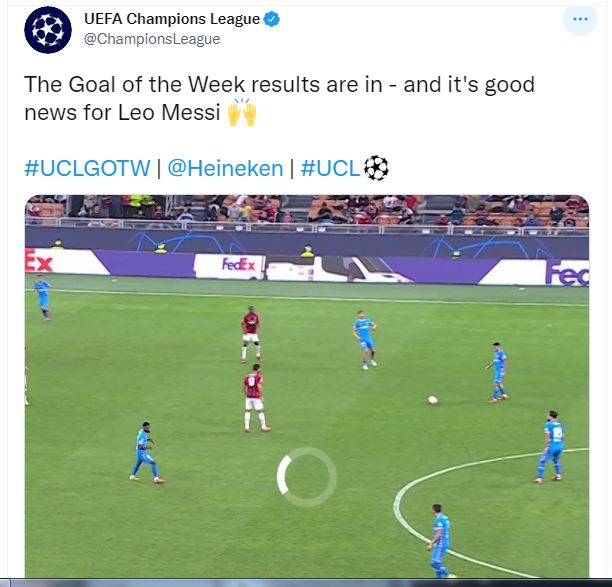The height and width of the screenshot is (587, 612).
Task: Click the white football on the pitch
Action: pos(432,400)
